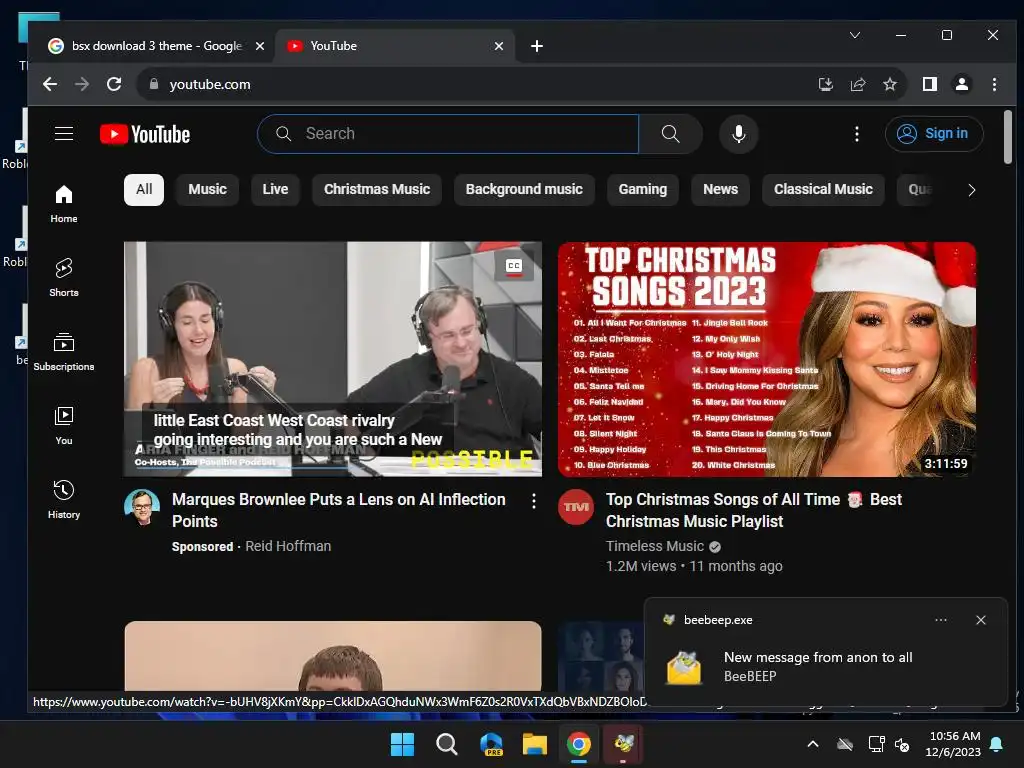Switch to bsx download 3 theme Google tab

[157, 46]
